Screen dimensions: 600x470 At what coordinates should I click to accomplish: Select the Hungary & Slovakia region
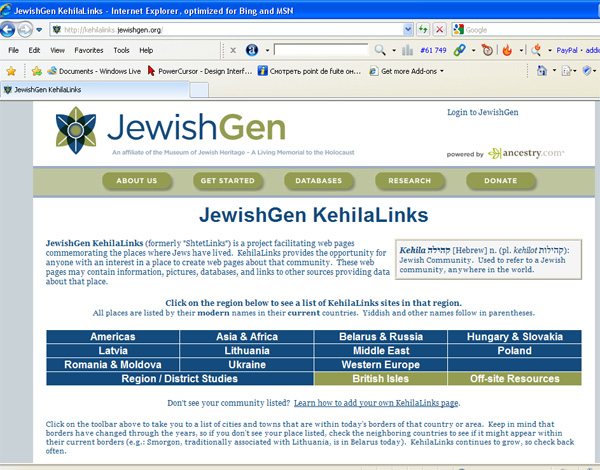pos(515,336)
